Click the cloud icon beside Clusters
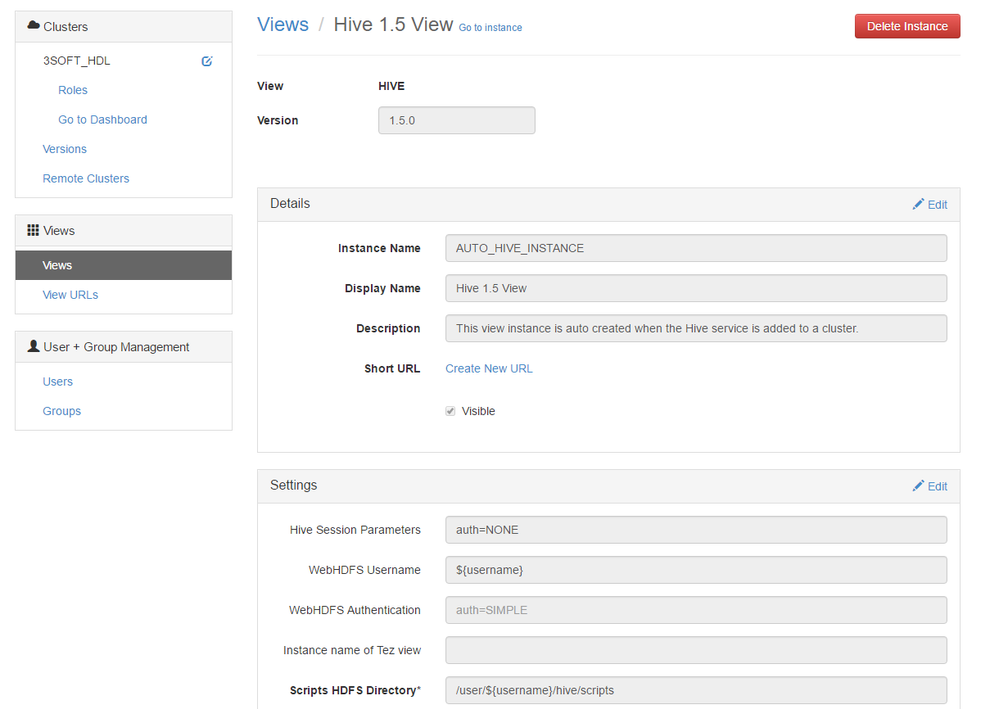The width and height of the screenshot is (999, 709). (33, 25)
